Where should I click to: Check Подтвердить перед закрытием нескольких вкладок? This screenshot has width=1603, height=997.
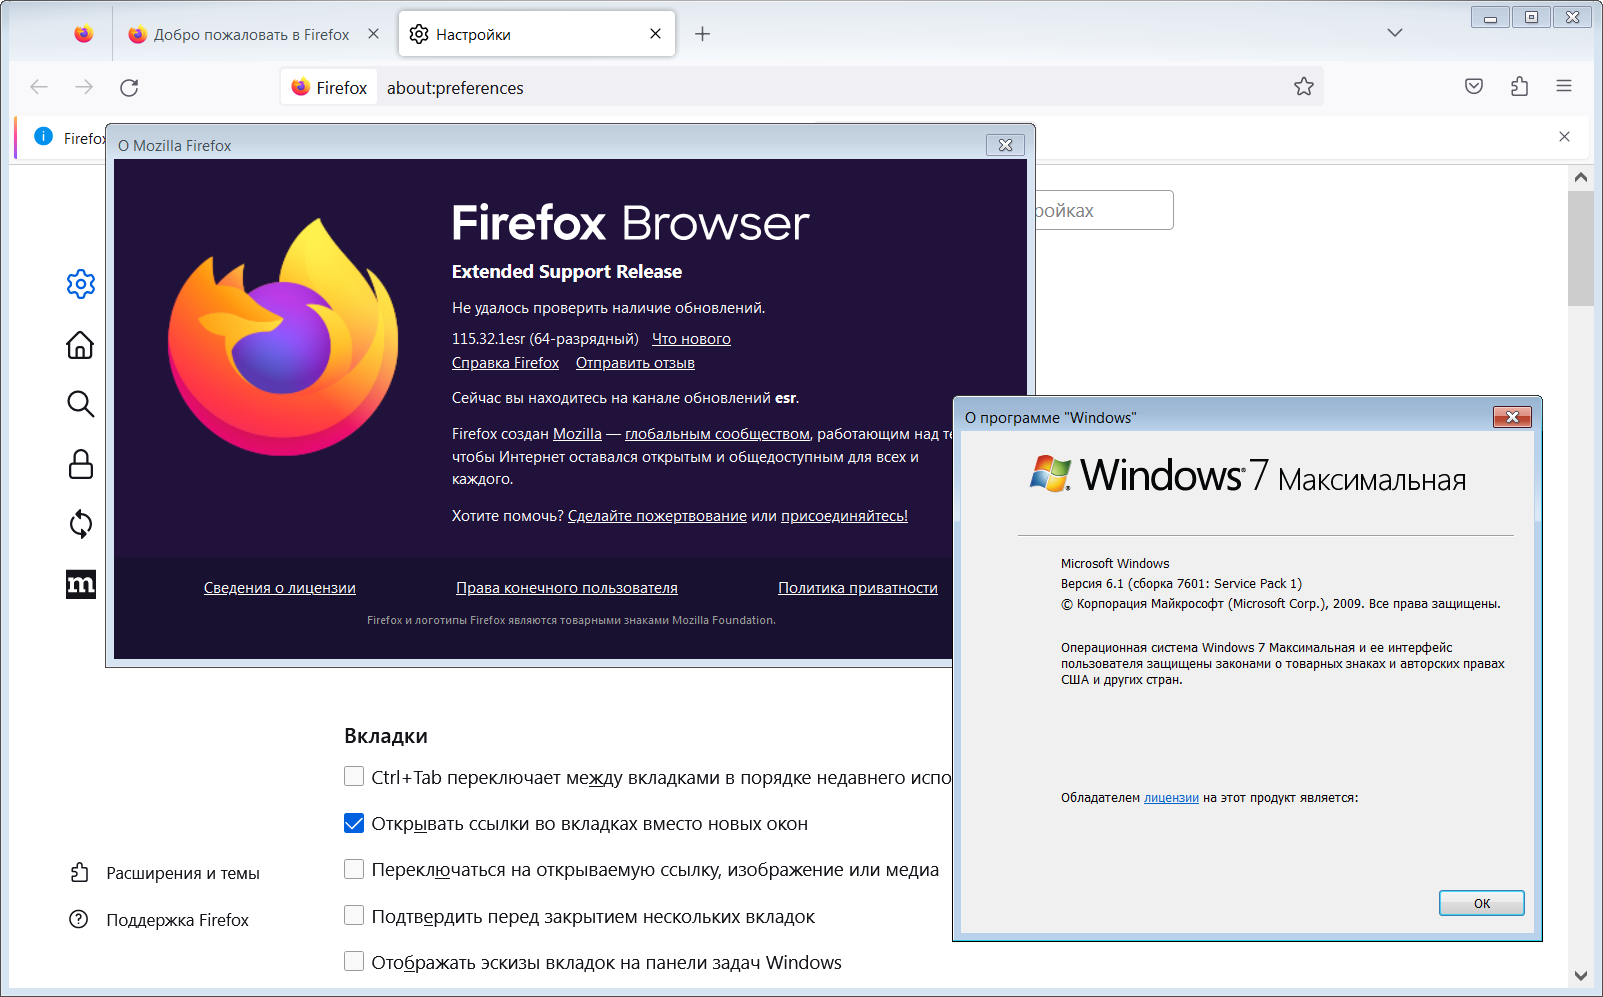click(354, 916)
